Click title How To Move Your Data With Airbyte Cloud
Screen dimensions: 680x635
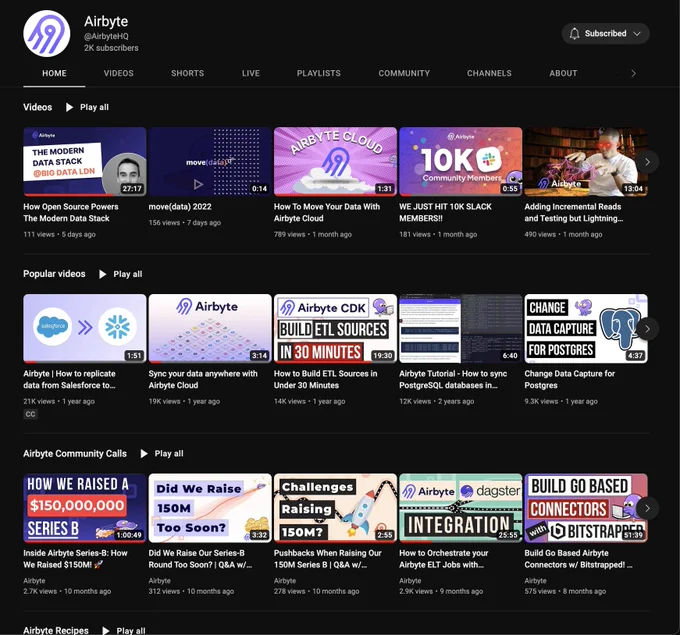point(327,213)
